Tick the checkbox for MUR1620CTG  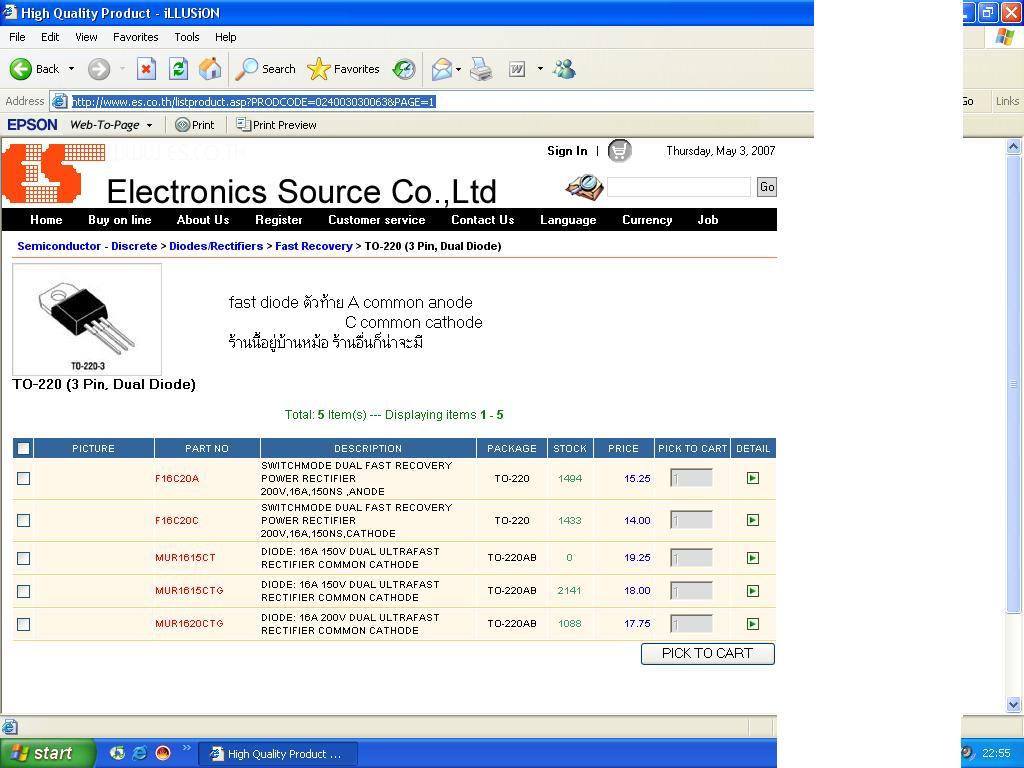point(24,624)
